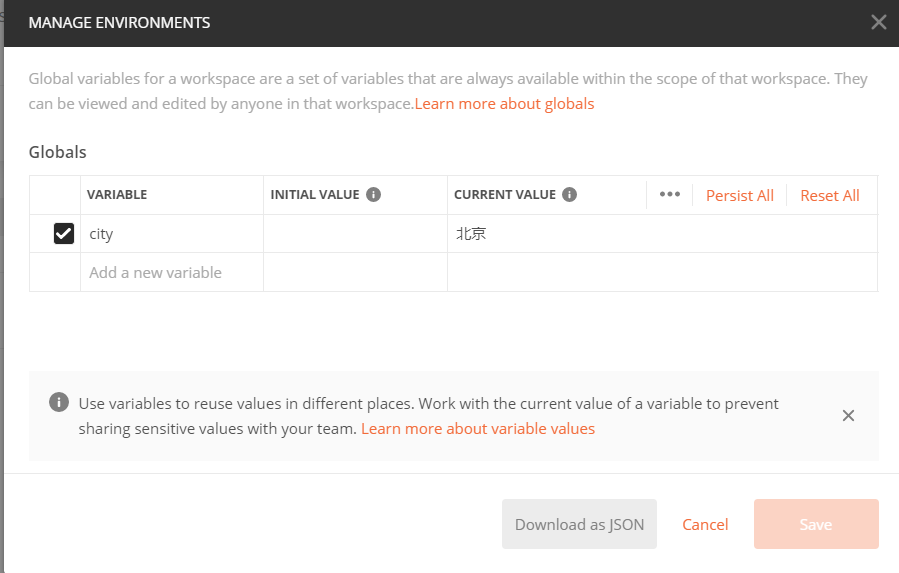Cancel the environment changes
The width and height of the screenshot is (899, 573).
click(x=705, y=524)
